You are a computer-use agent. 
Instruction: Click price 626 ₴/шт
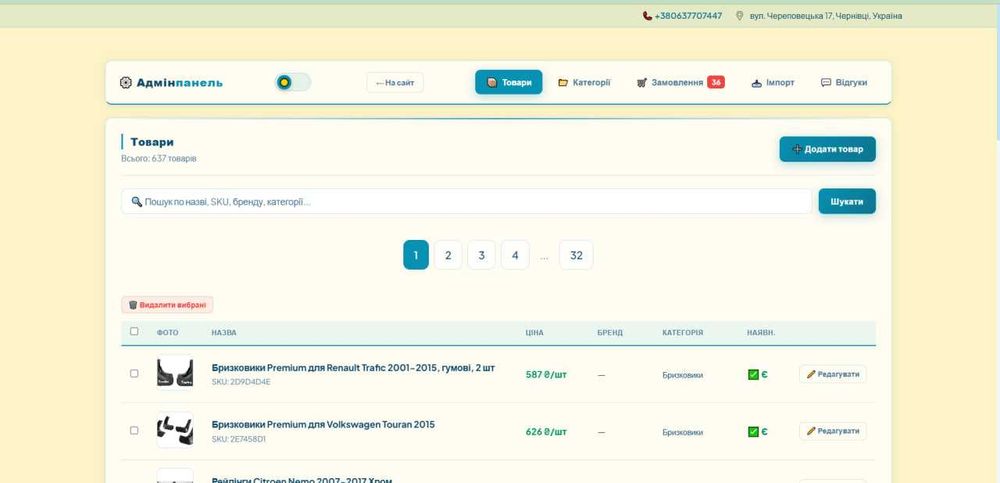546,432
